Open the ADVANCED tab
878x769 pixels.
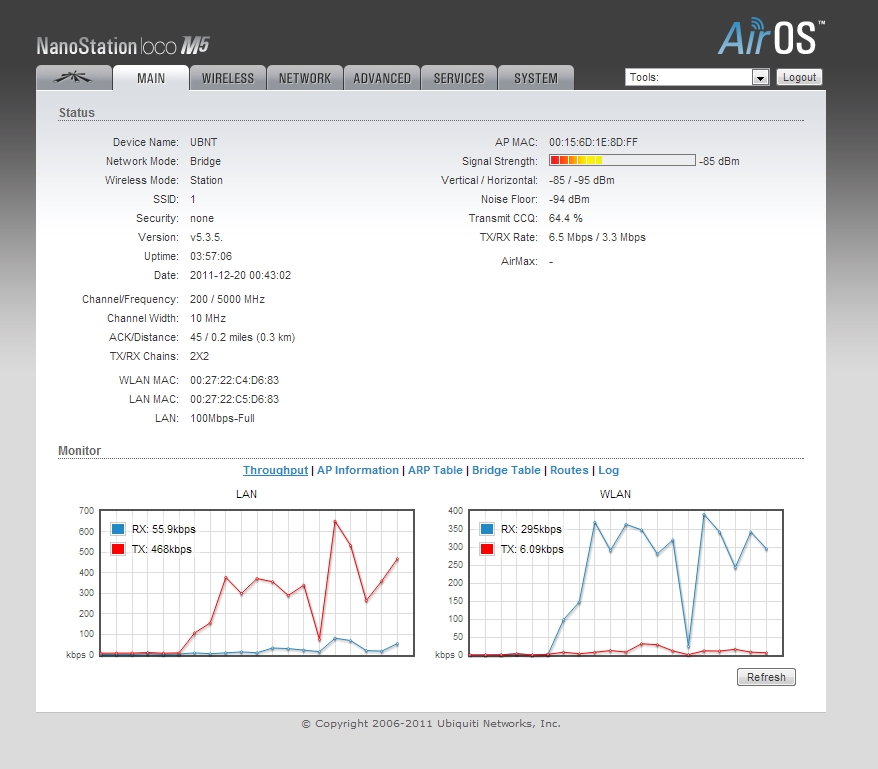(381, 78)
